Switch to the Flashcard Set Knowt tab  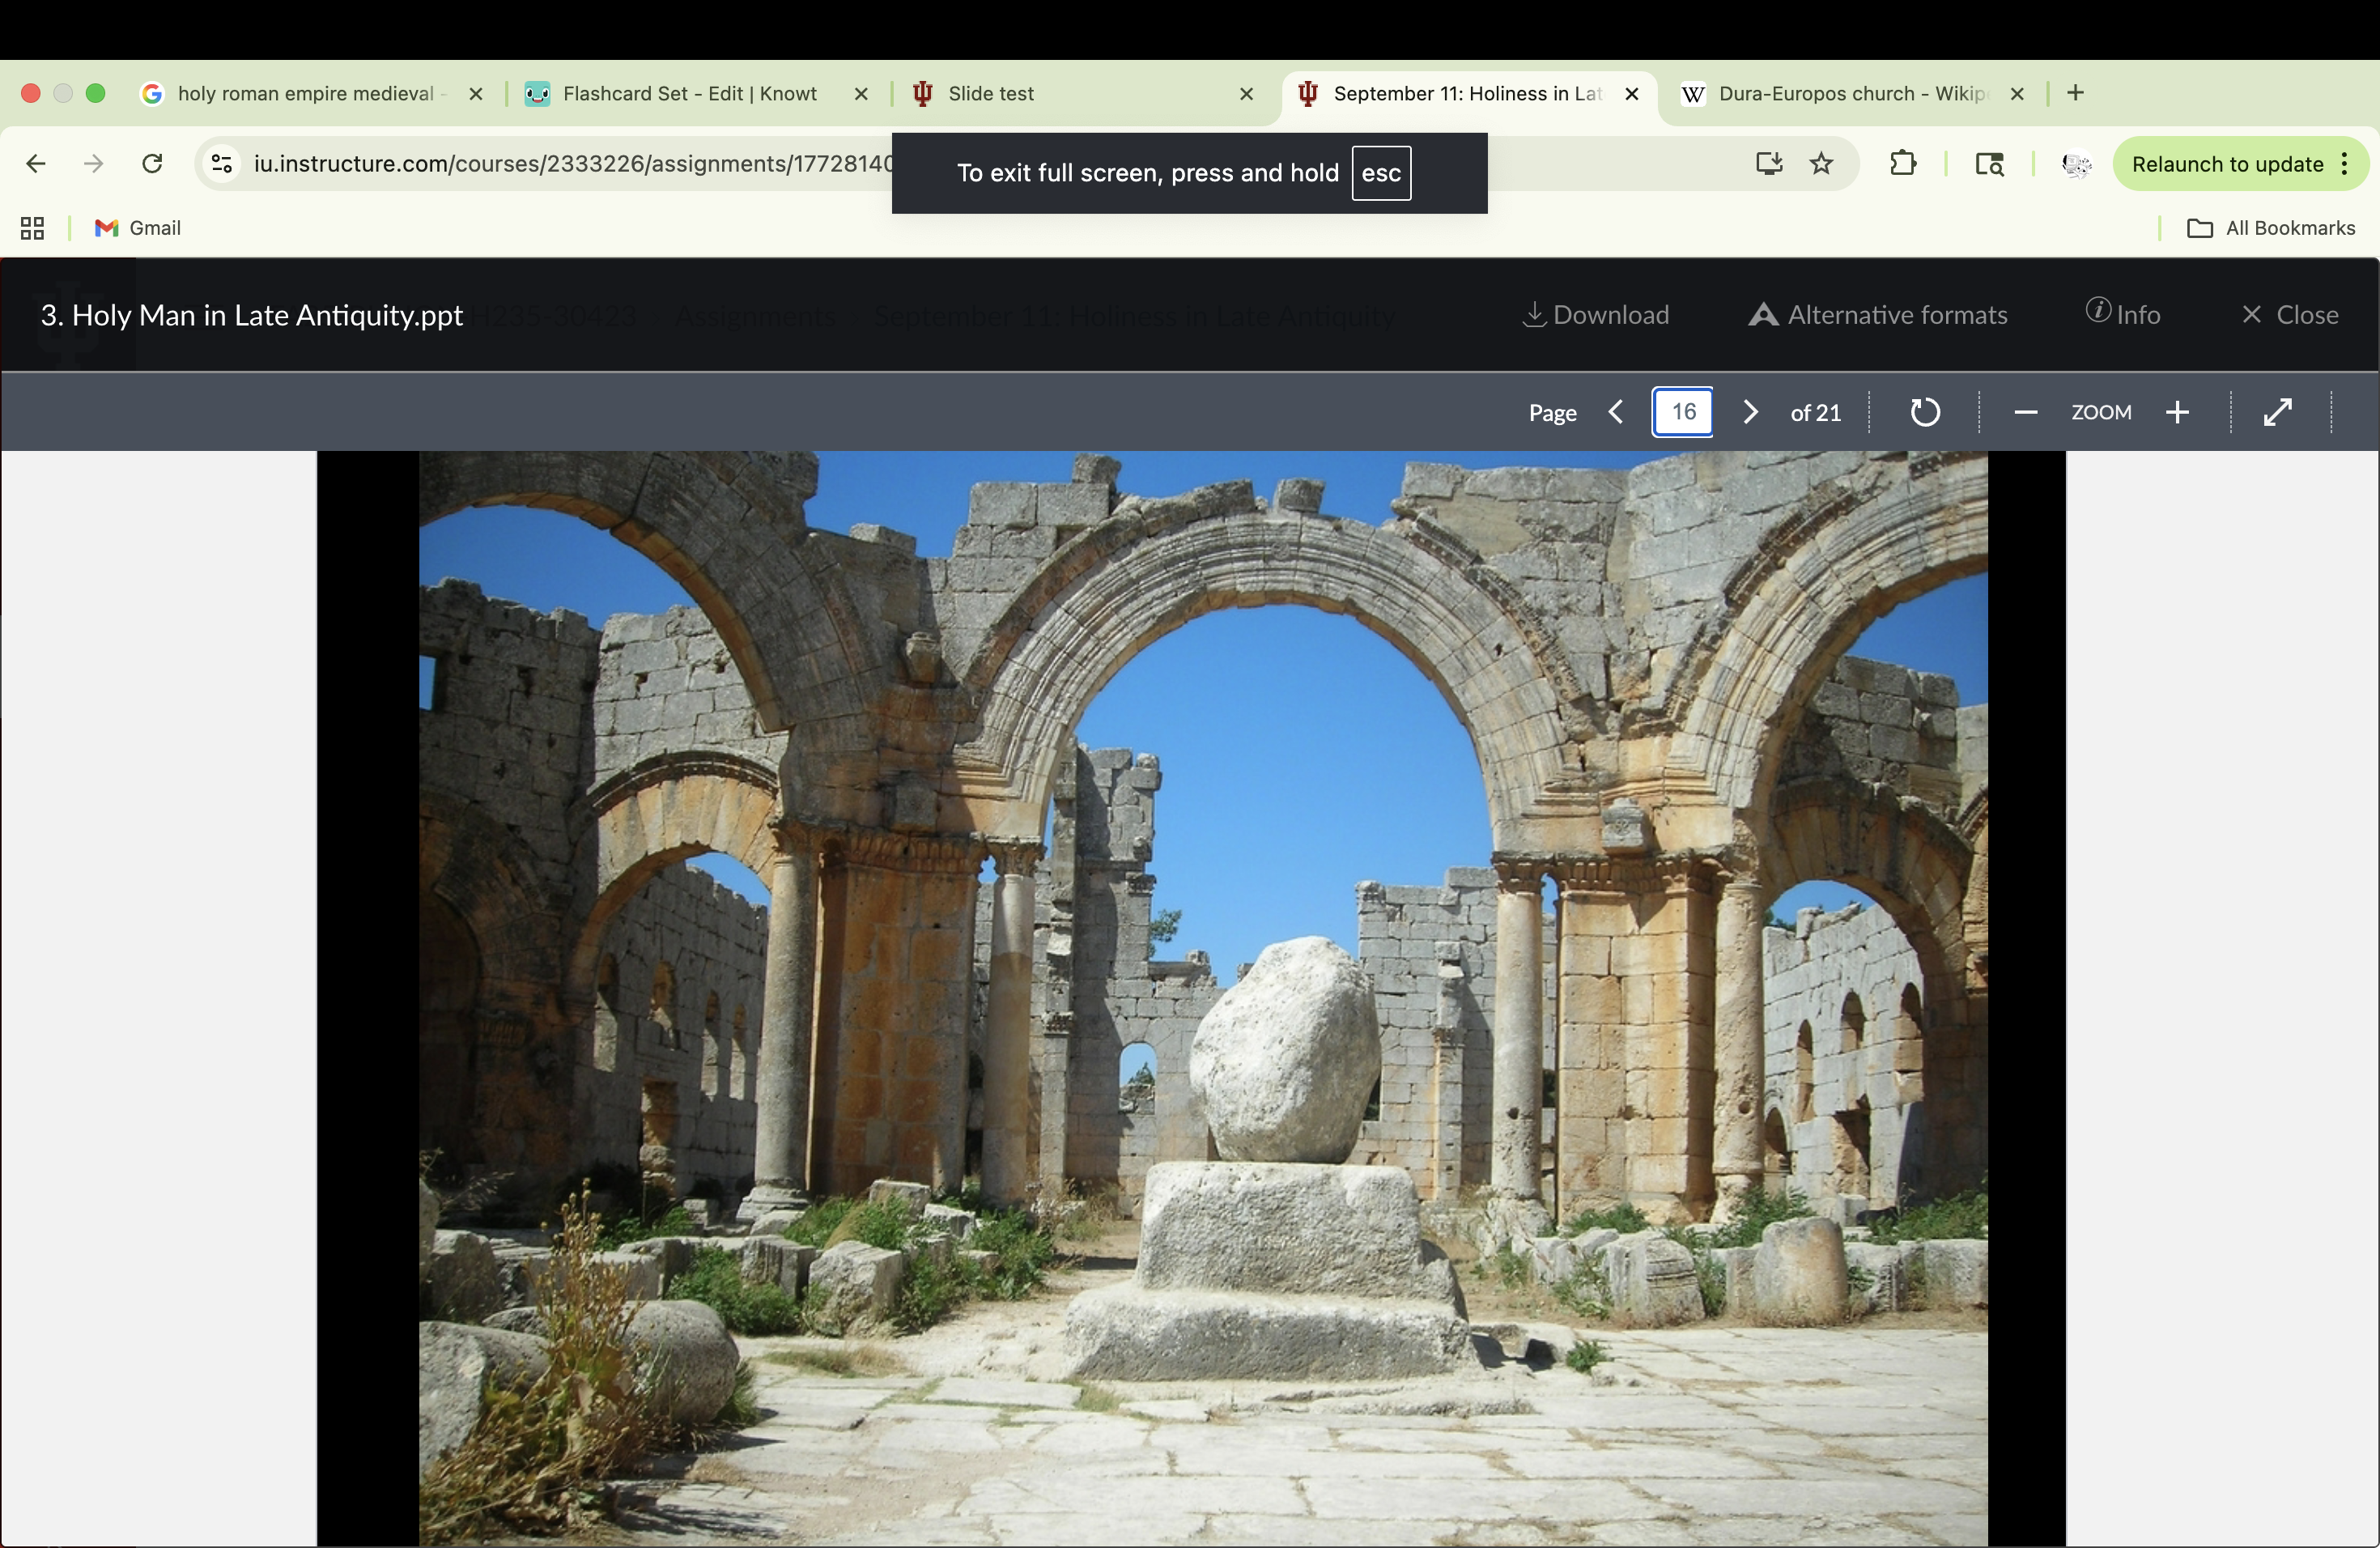click(x=689, y=93)
